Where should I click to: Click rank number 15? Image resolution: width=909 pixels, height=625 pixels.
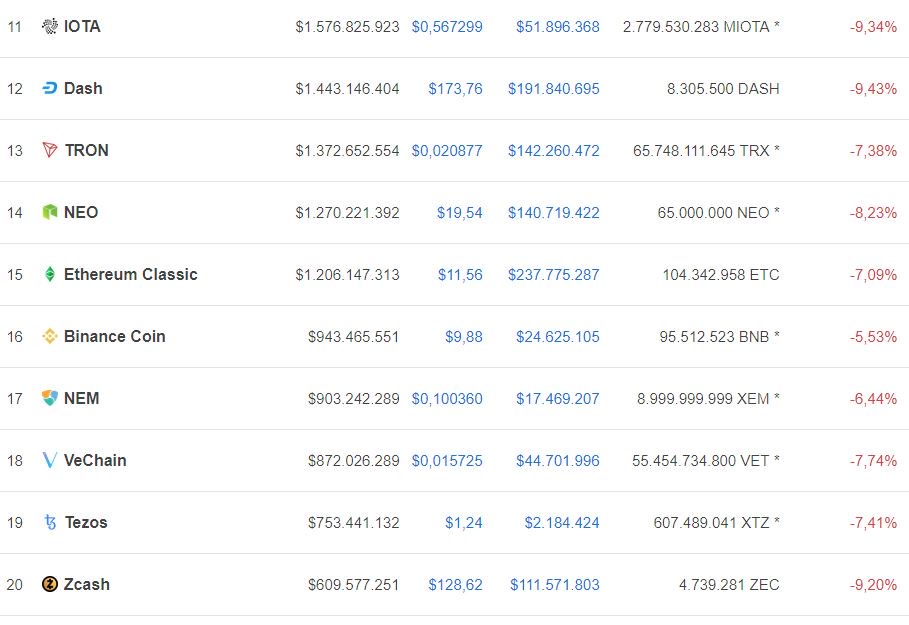(x=14, y=275)
